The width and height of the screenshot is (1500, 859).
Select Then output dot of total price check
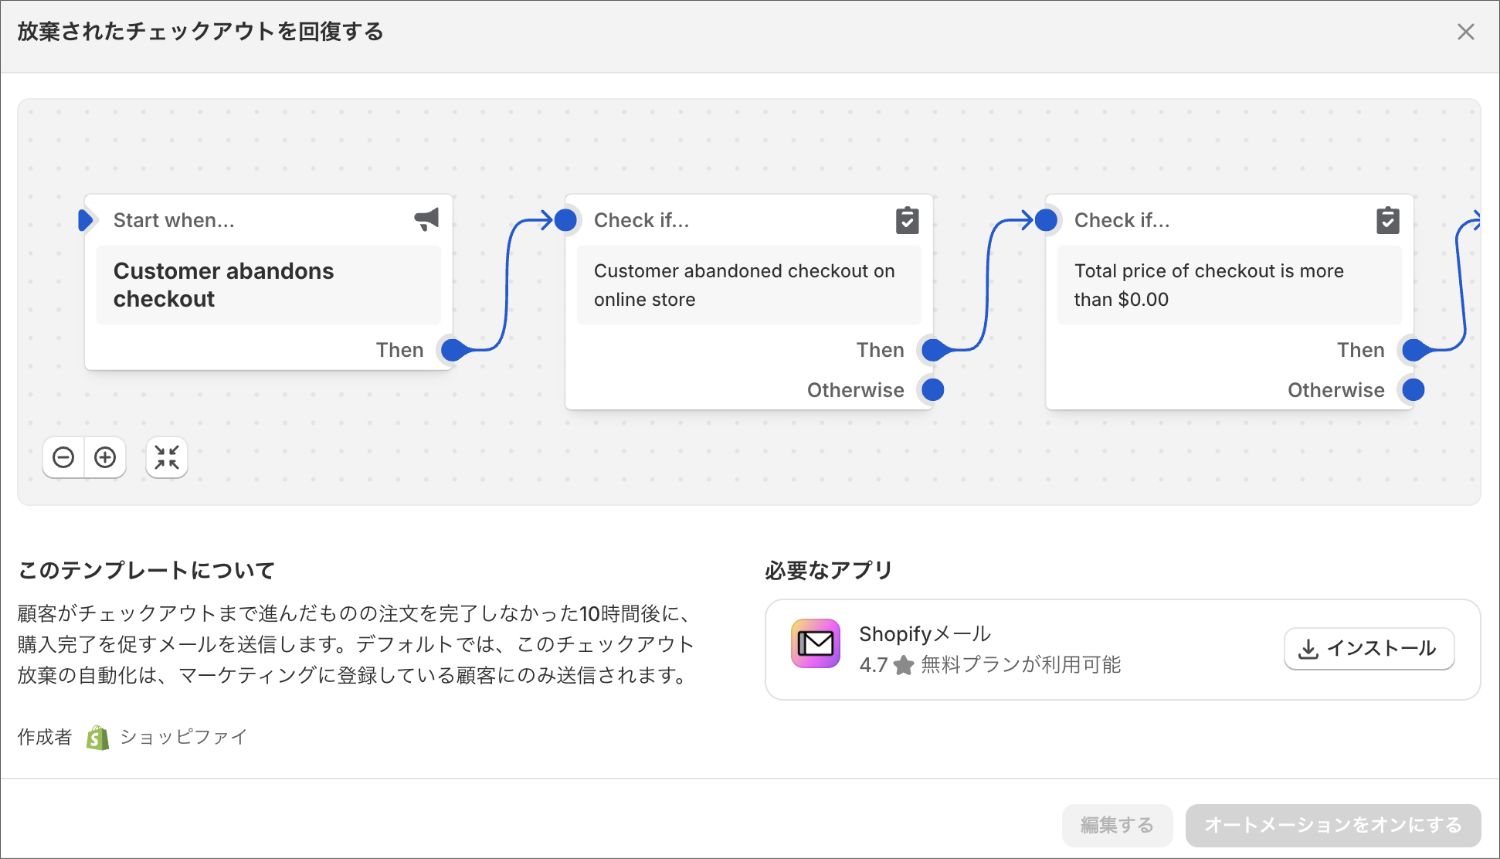click(1413, 350)
